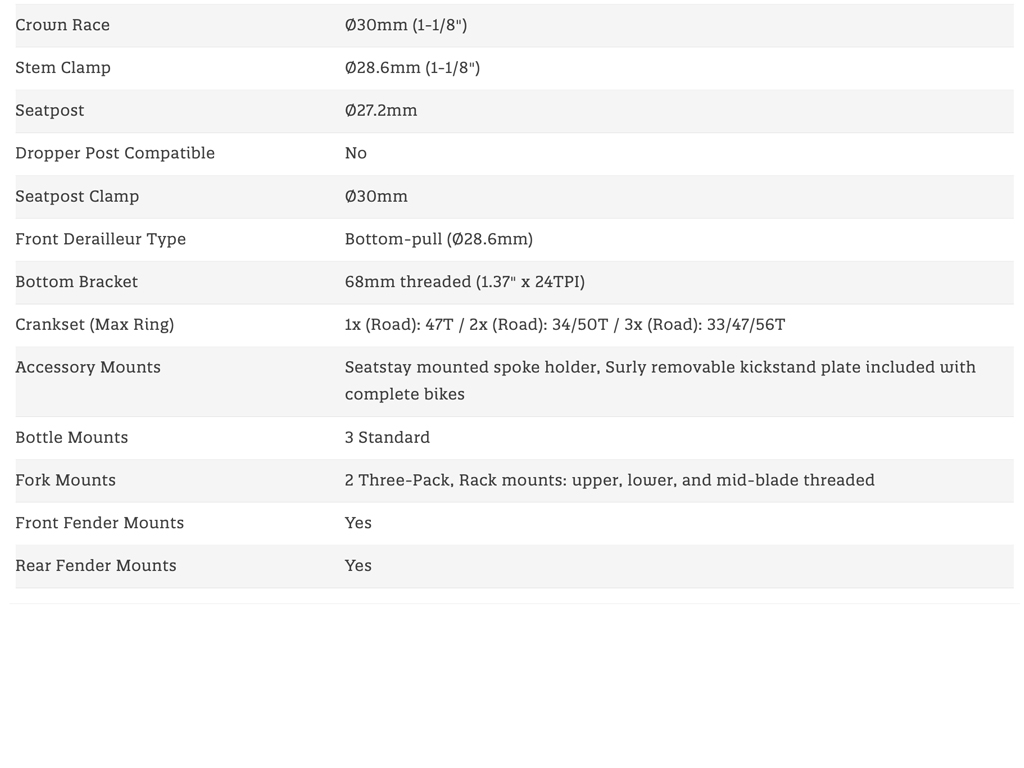The height and width of the screenshot is (768, 1024).
Task: Select the Accessory Mounts label
Action: coord(88,367)
